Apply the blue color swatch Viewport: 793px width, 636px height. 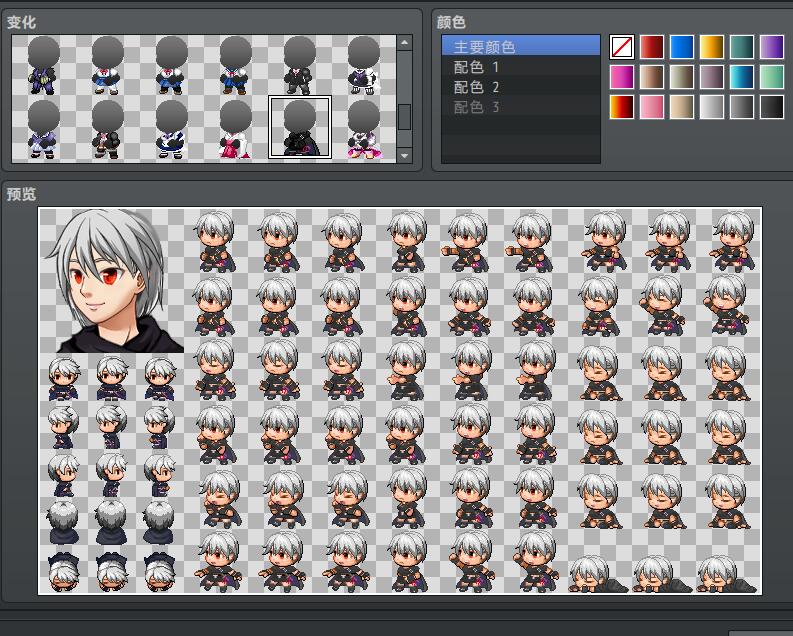point(681,47)
